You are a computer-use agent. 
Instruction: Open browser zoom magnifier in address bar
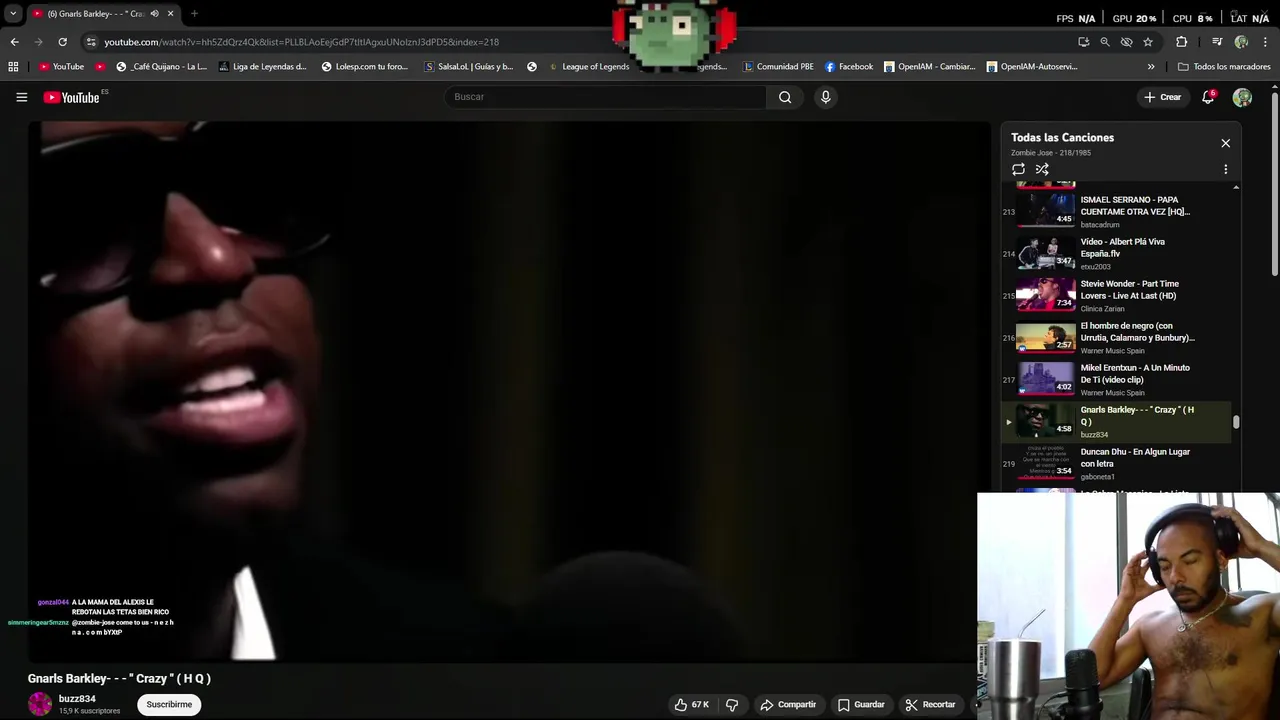[1105, 42]
